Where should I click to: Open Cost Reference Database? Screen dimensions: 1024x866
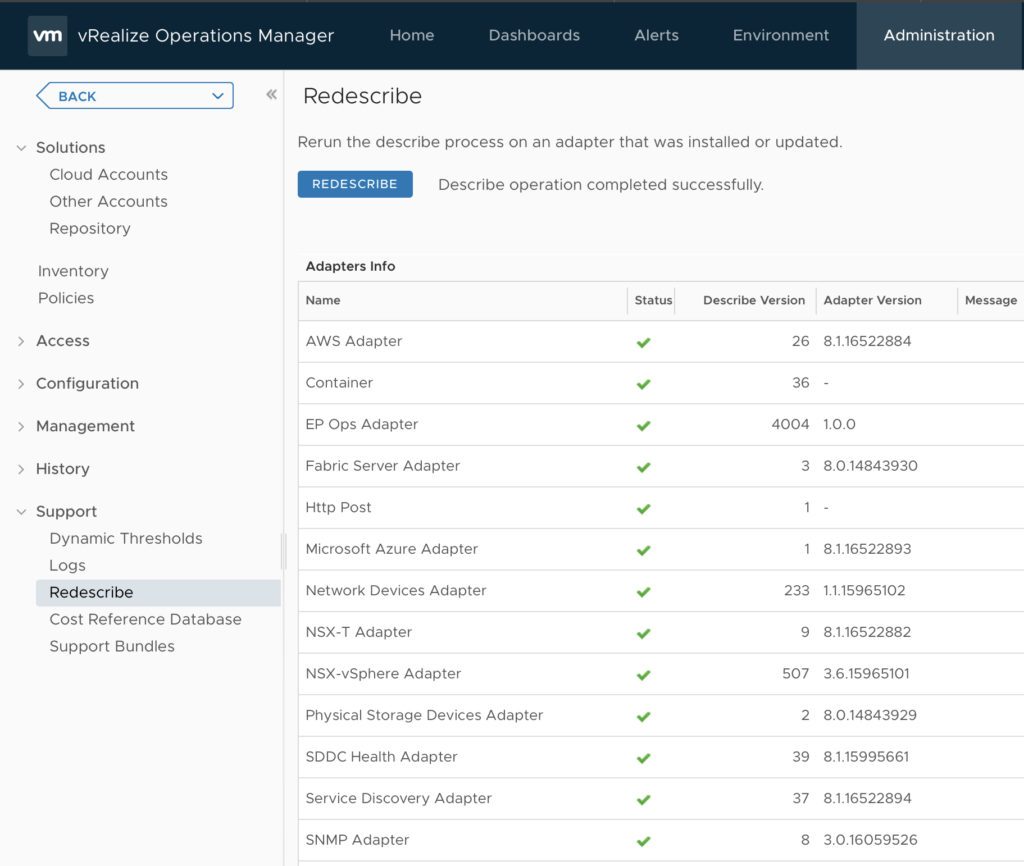[146, 619]
